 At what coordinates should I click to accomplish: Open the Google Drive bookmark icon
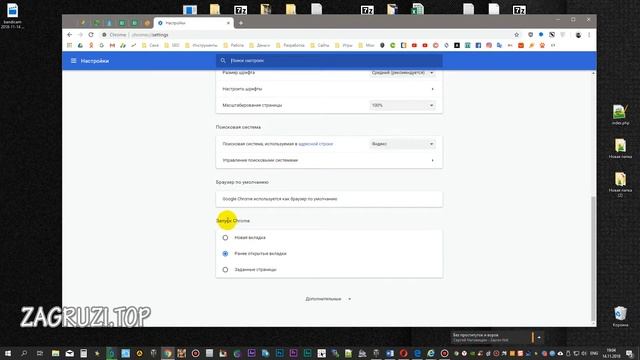[80, 45]
